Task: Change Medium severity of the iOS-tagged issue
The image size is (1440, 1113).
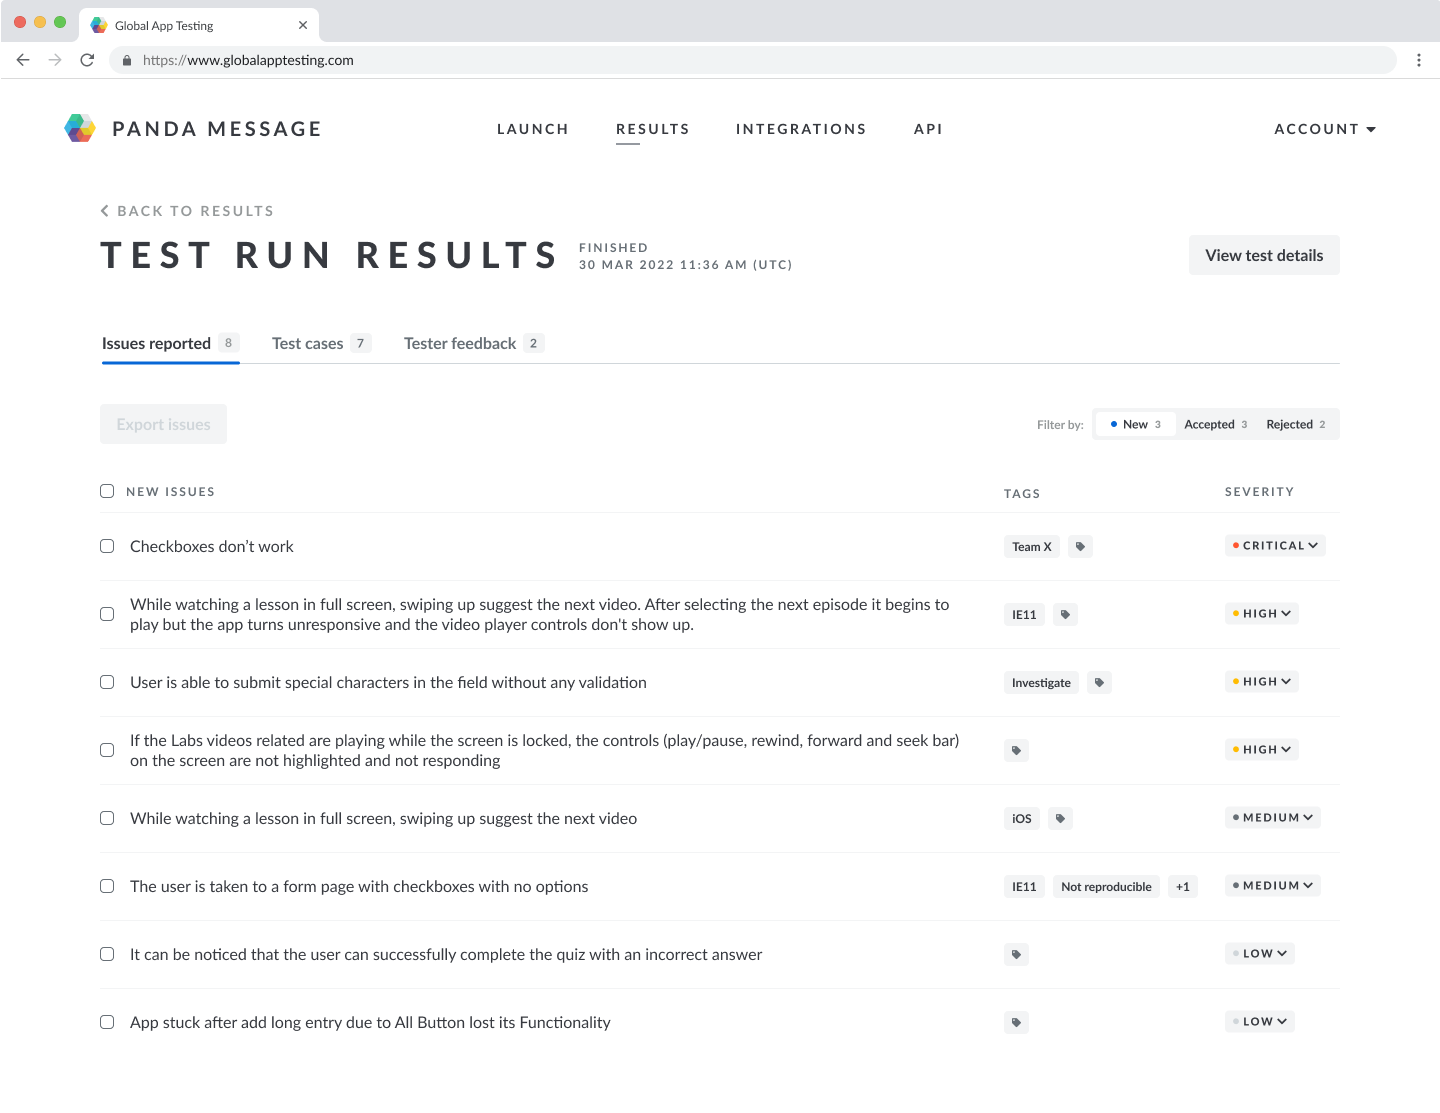Action: (x=1273, y=817)
